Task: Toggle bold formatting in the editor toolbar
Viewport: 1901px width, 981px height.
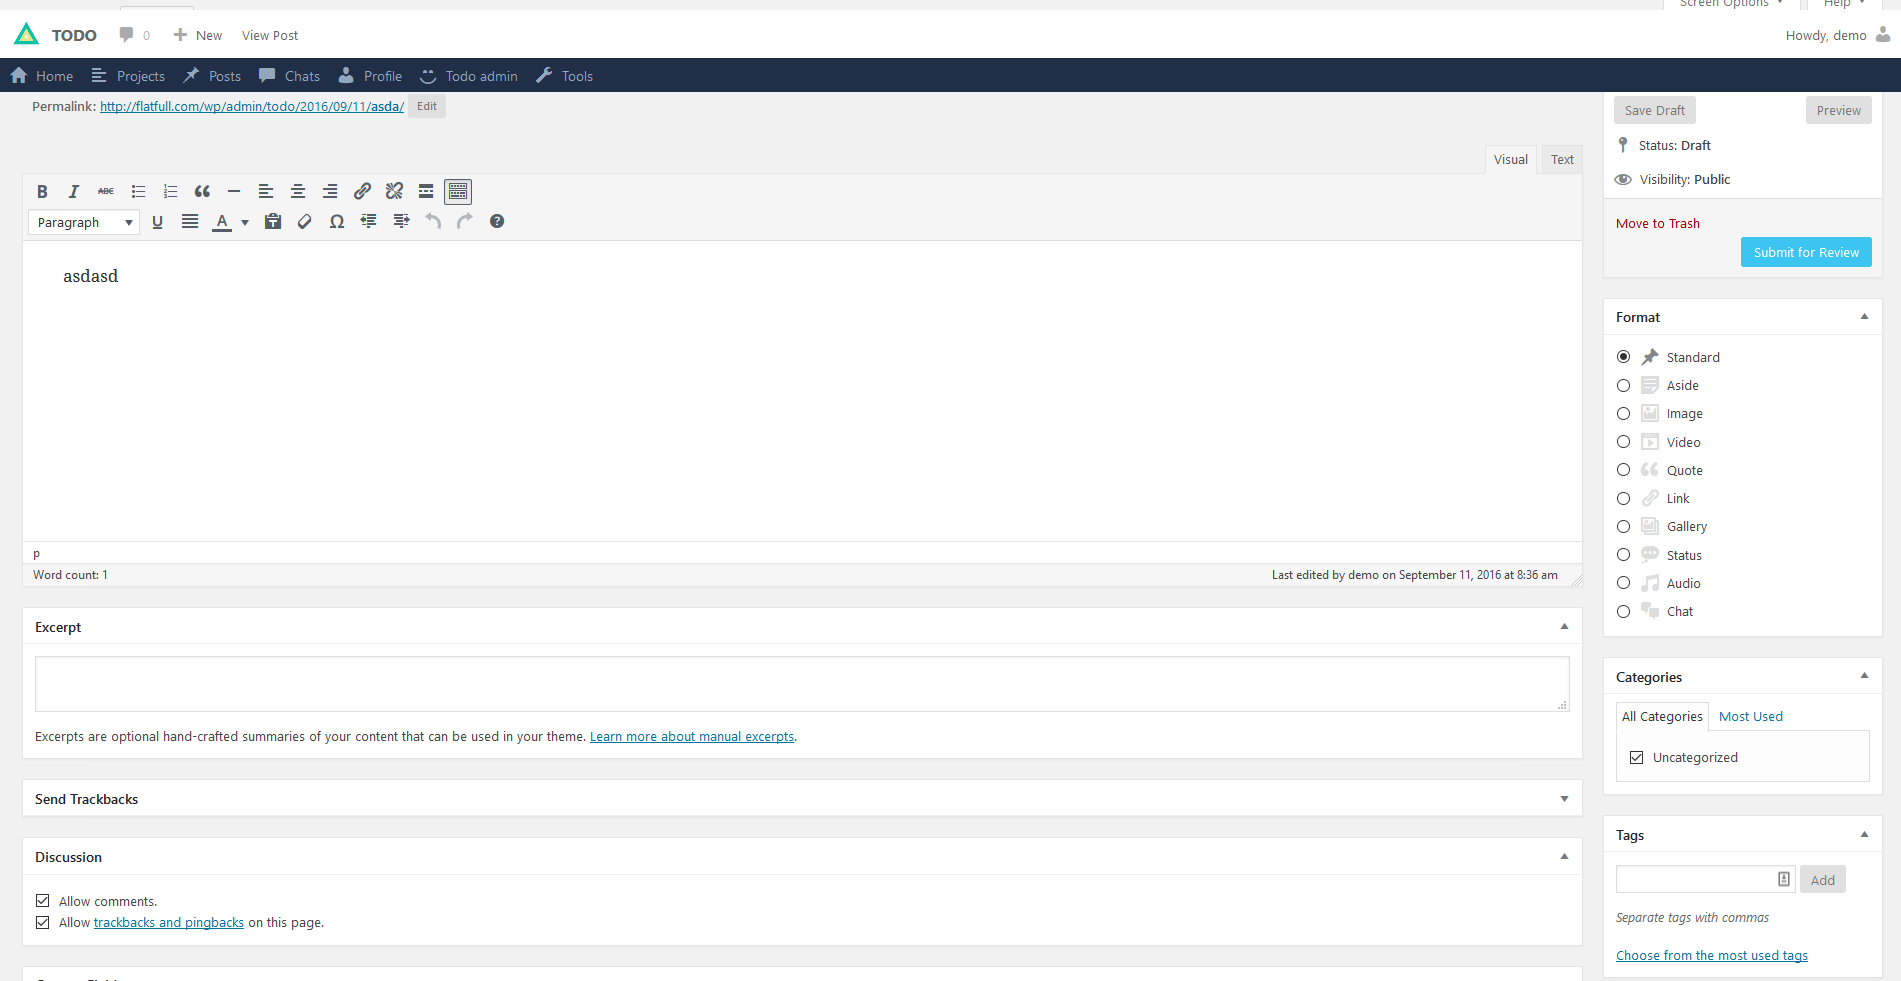Action: point(42,191)
